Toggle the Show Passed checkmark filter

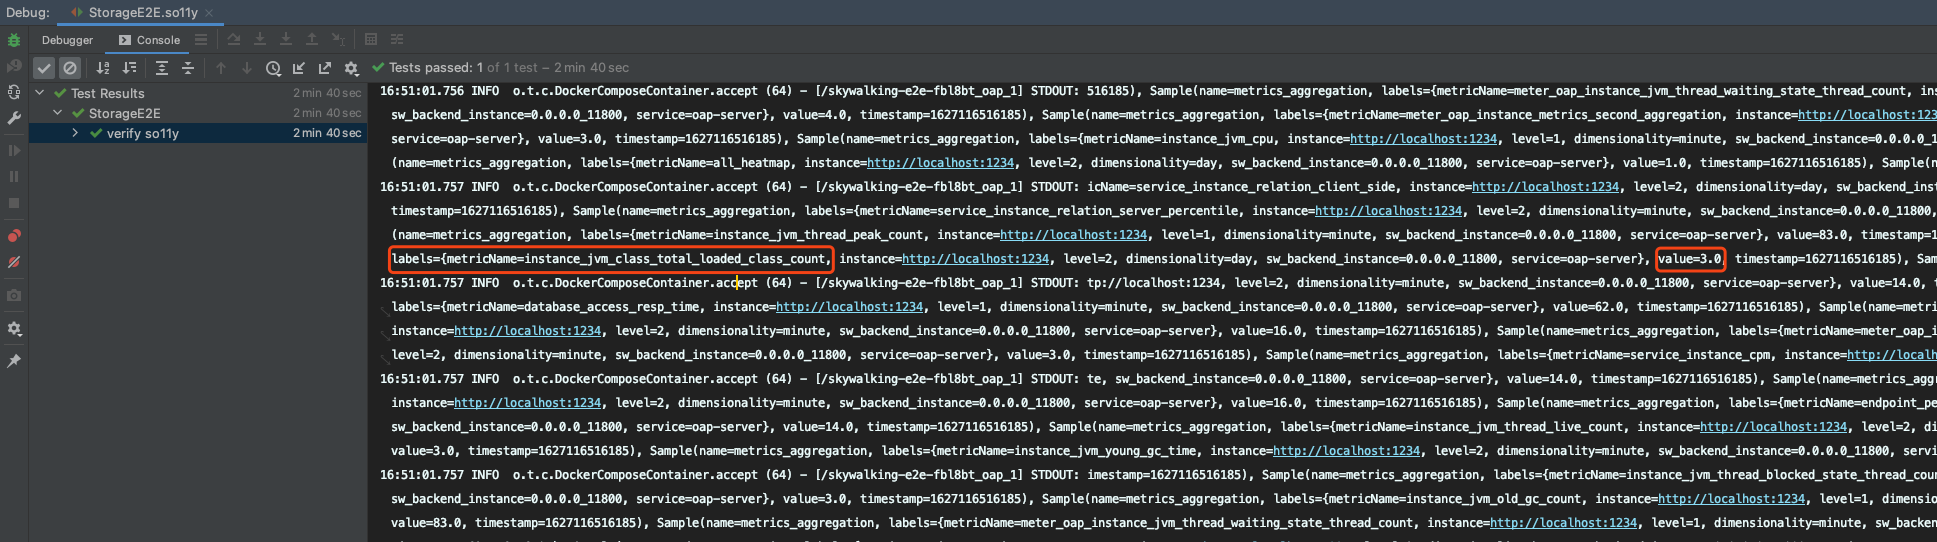[44, 68]
